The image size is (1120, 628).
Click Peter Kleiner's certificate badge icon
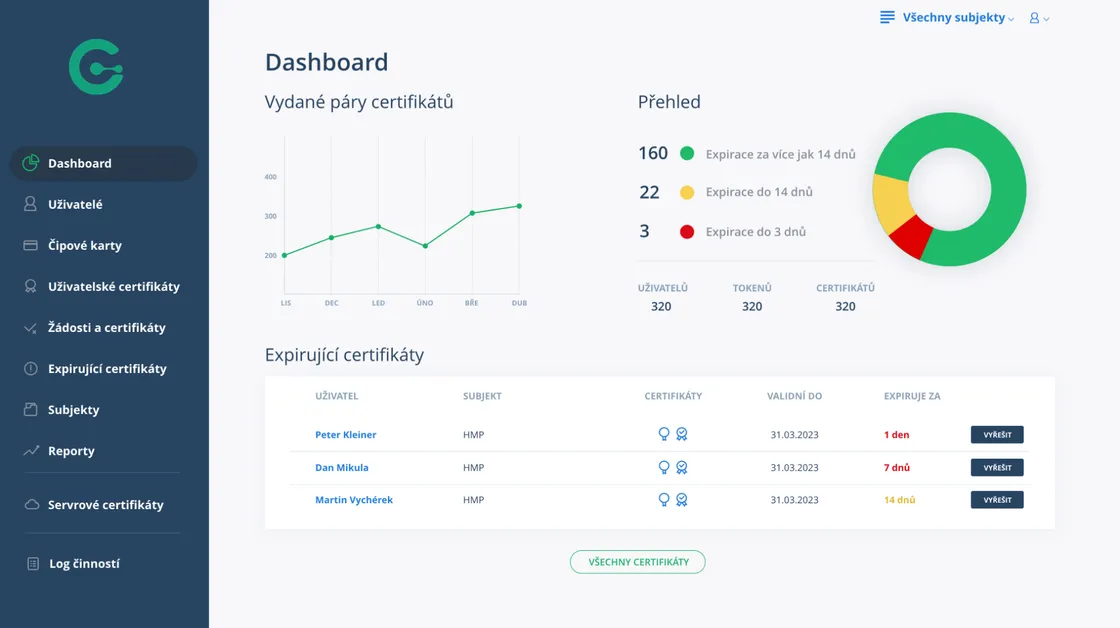(x=682, y=435)
